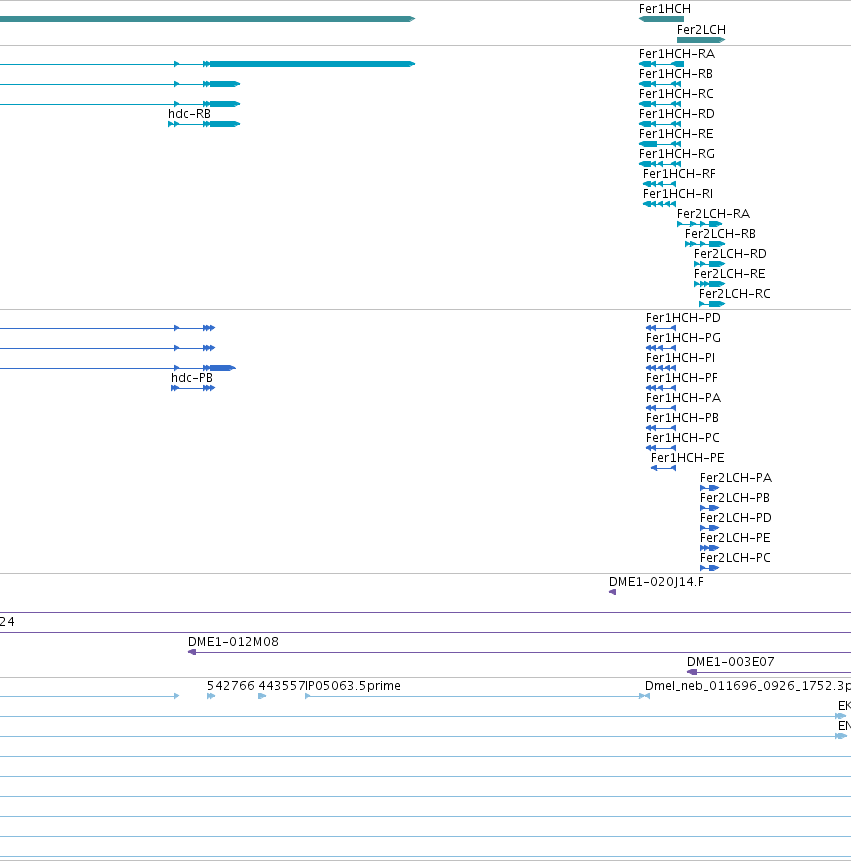
Task: Select the Fer1HCH-PI protein feature
Action: 661,368
